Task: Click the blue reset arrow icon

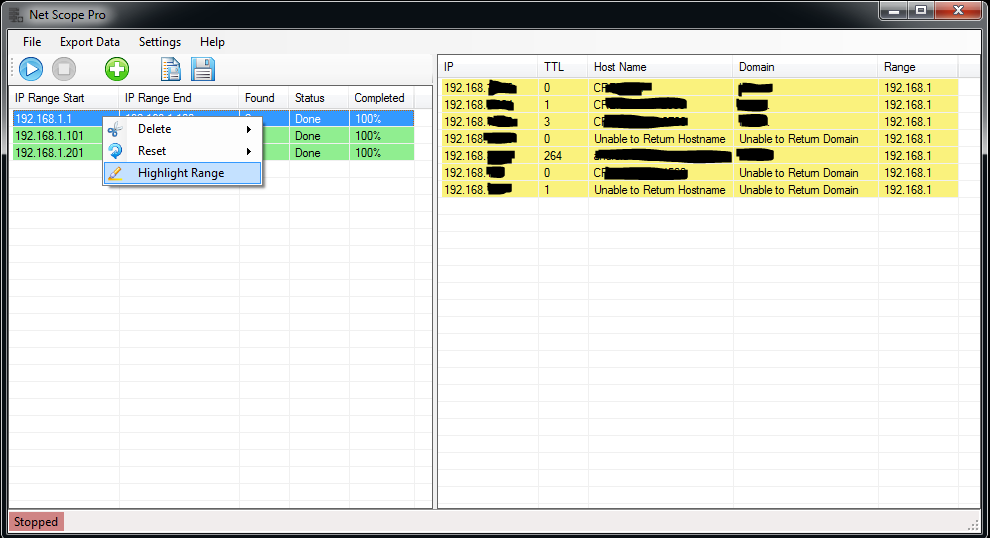Action: point(115,151)
